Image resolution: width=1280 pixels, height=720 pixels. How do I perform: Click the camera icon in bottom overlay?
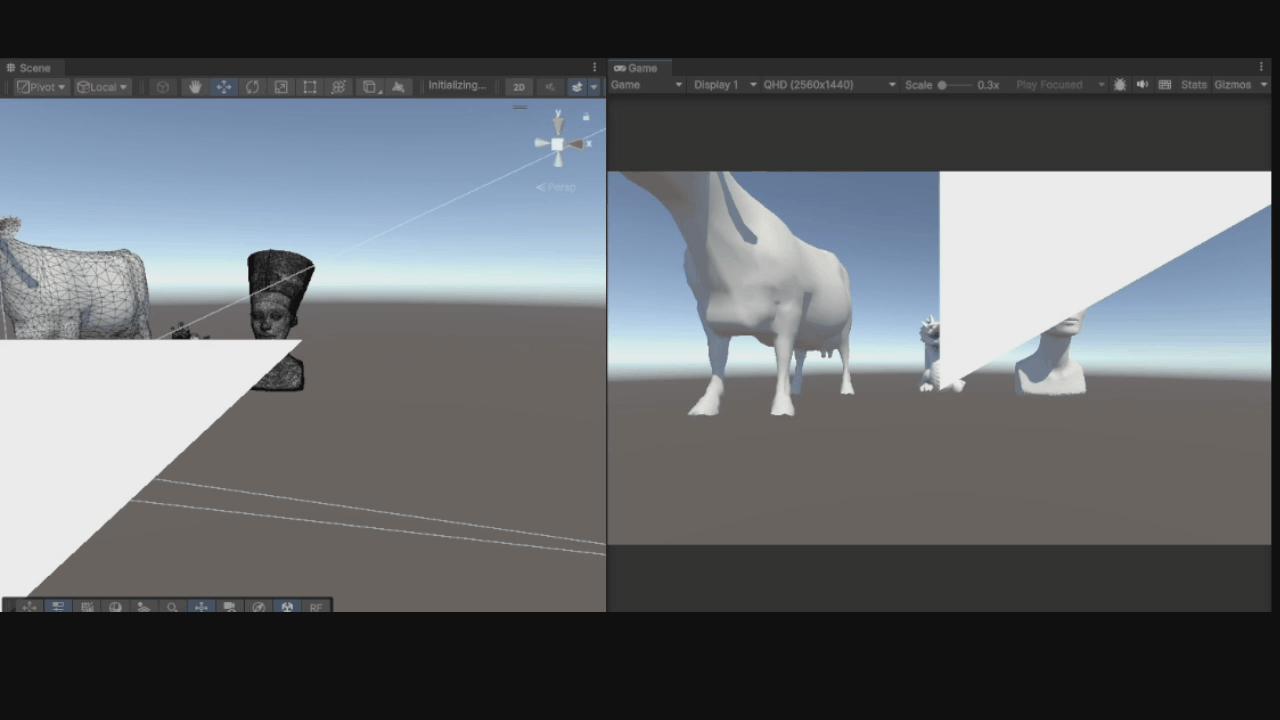point(230,607)
